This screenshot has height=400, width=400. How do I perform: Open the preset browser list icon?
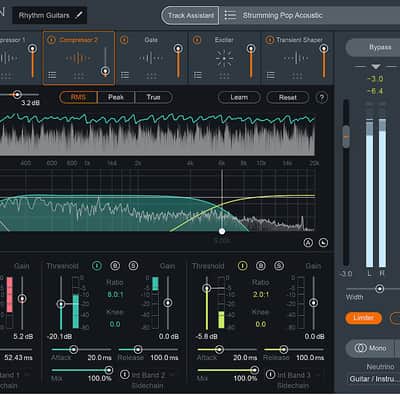[230, 15]
